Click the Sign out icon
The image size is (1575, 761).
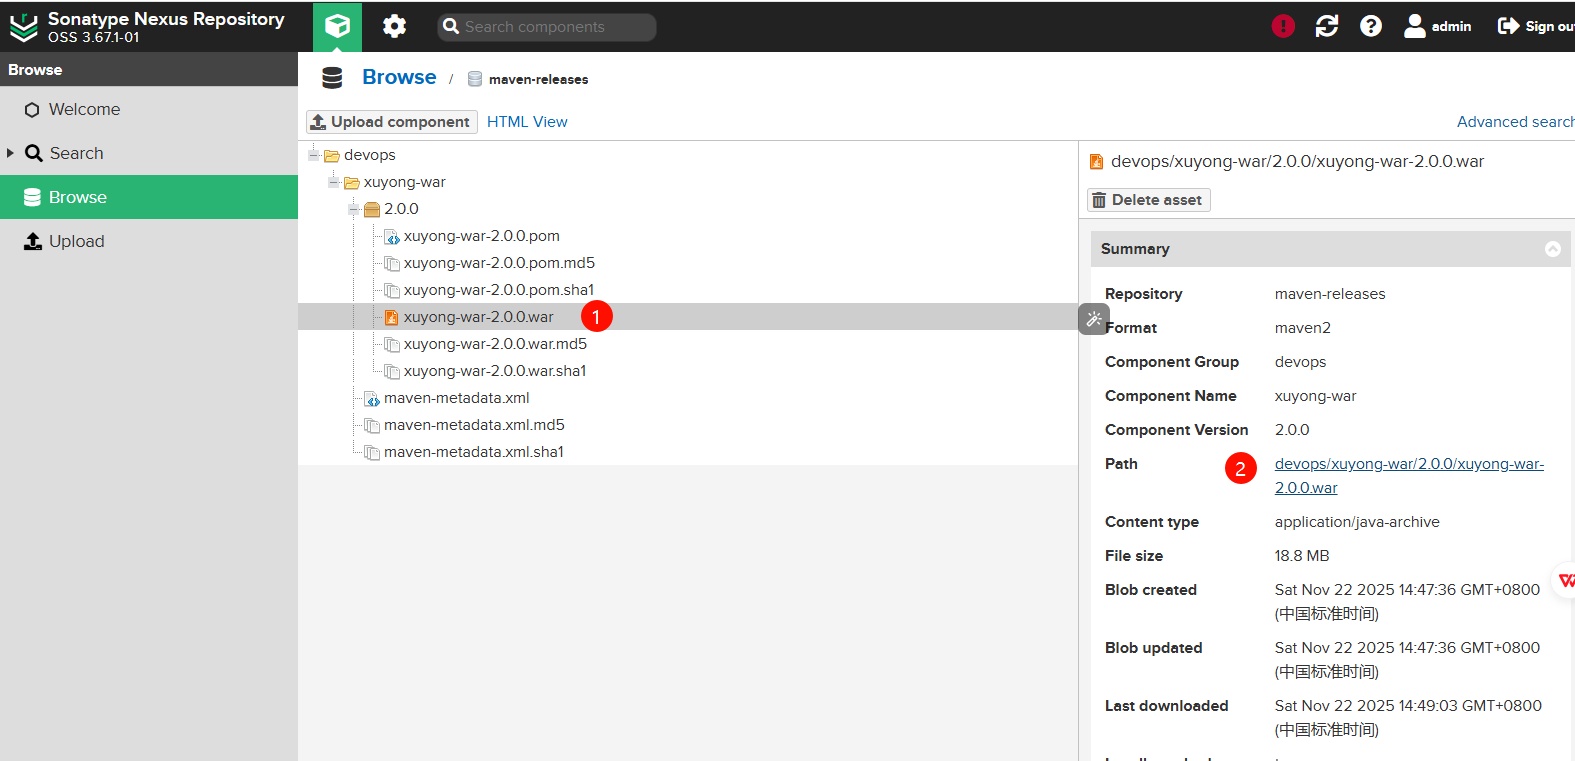click(1507, 26)
